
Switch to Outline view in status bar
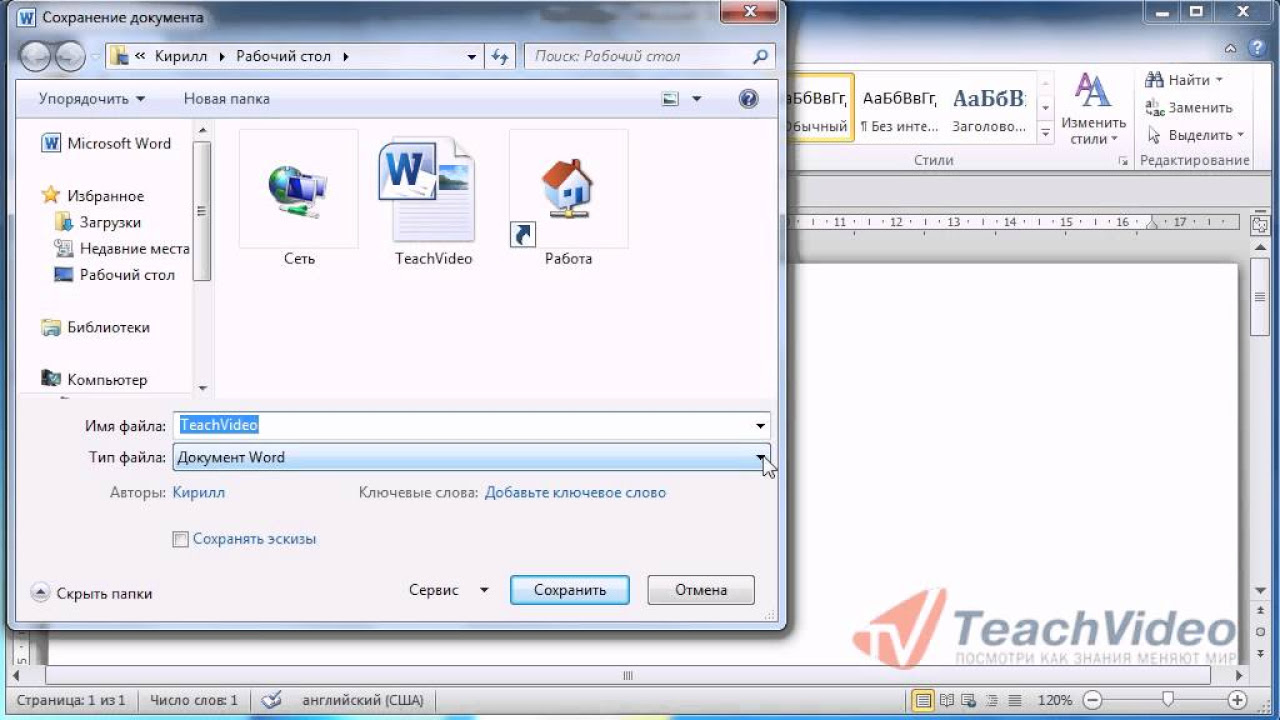[992, 701]
